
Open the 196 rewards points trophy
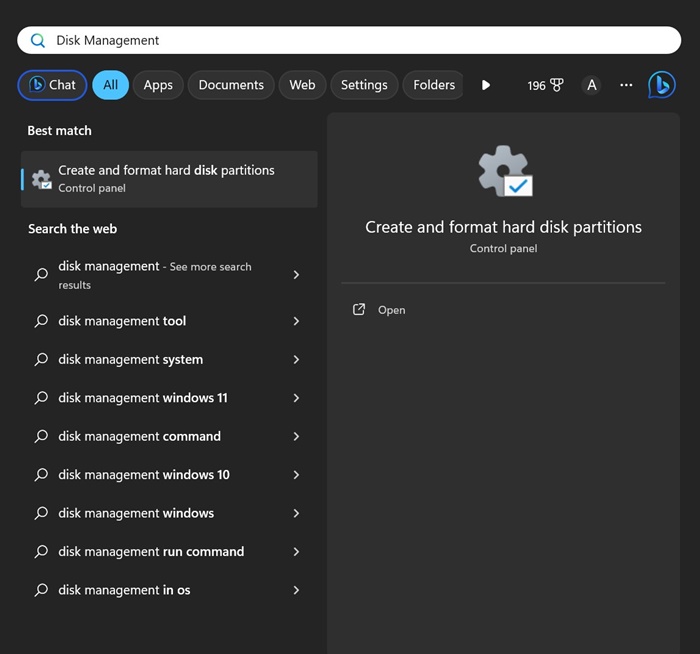545,85
